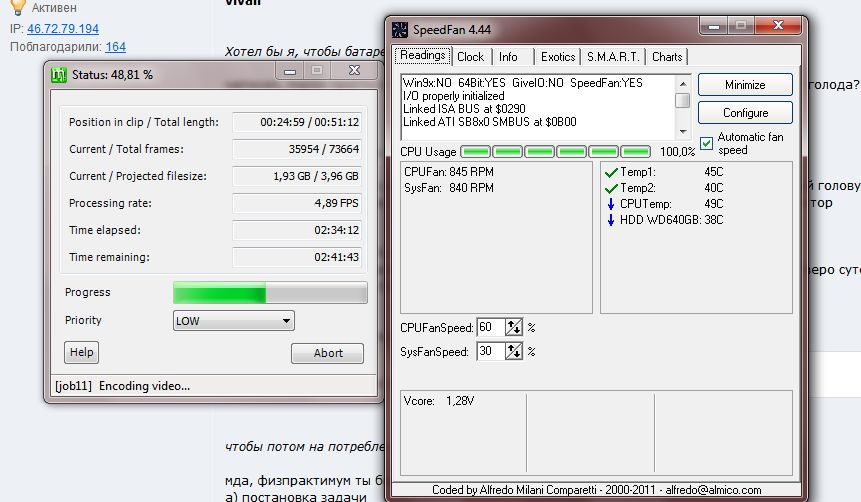The height and width of the screenshot is (502, 861).
Task: Click the lightbulb icon beside Активен
Action: (17, 8)
